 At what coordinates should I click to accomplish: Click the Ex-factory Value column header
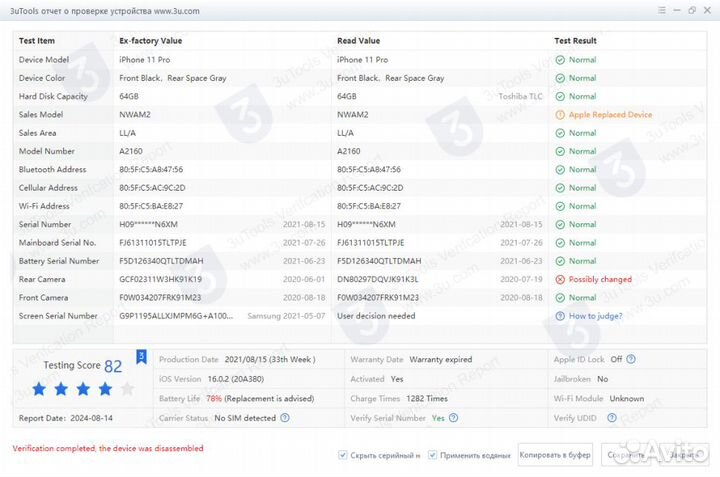pyautogui.click(x=151, y=41)
